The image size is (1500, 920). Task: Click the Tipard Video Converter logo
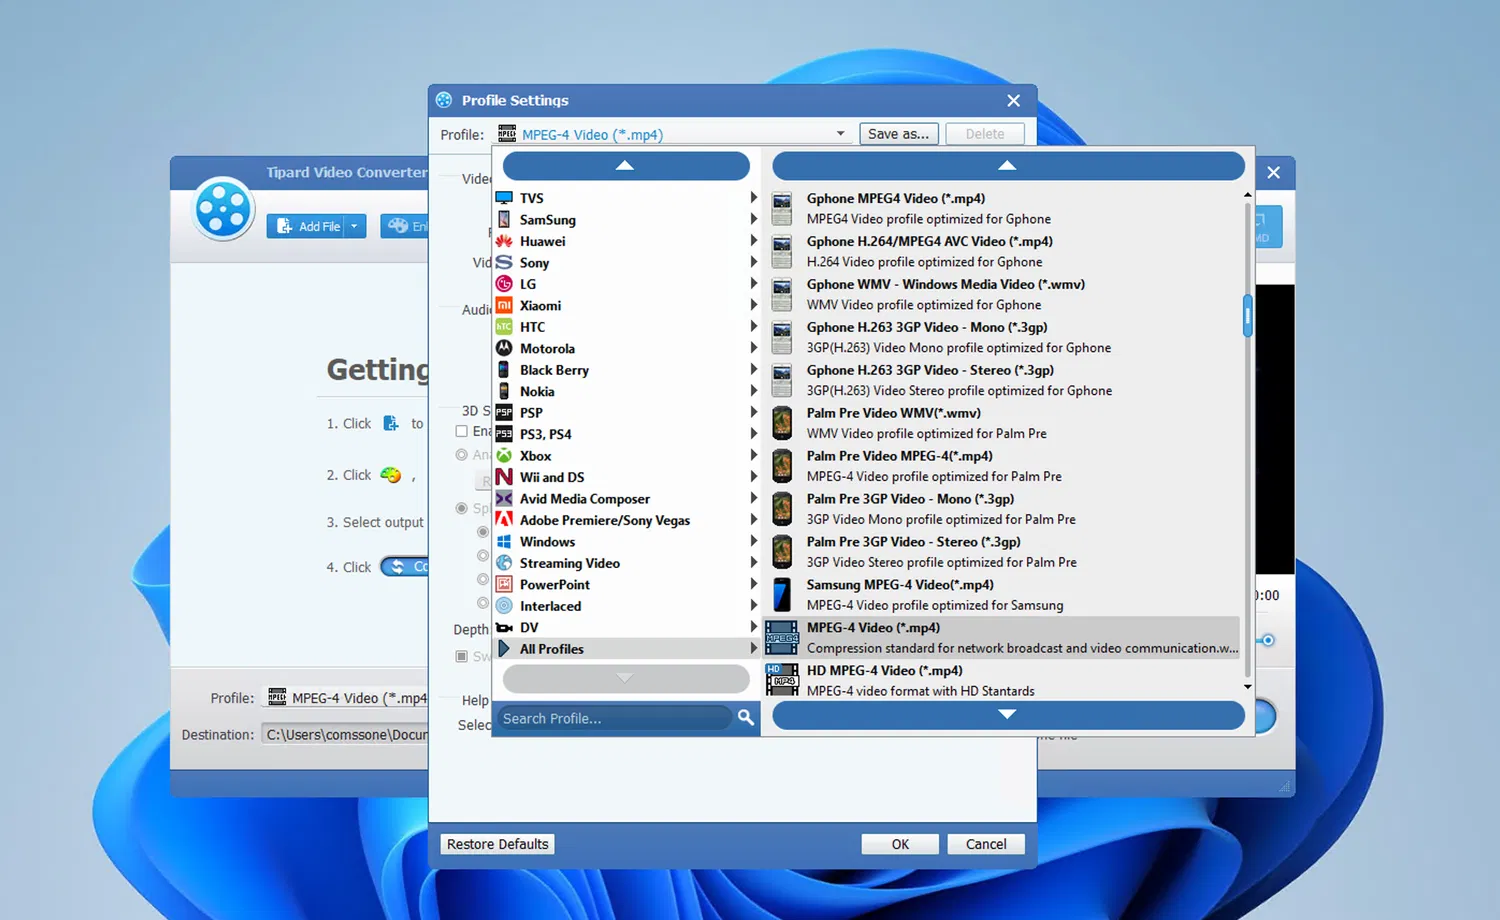pos(223,209)
